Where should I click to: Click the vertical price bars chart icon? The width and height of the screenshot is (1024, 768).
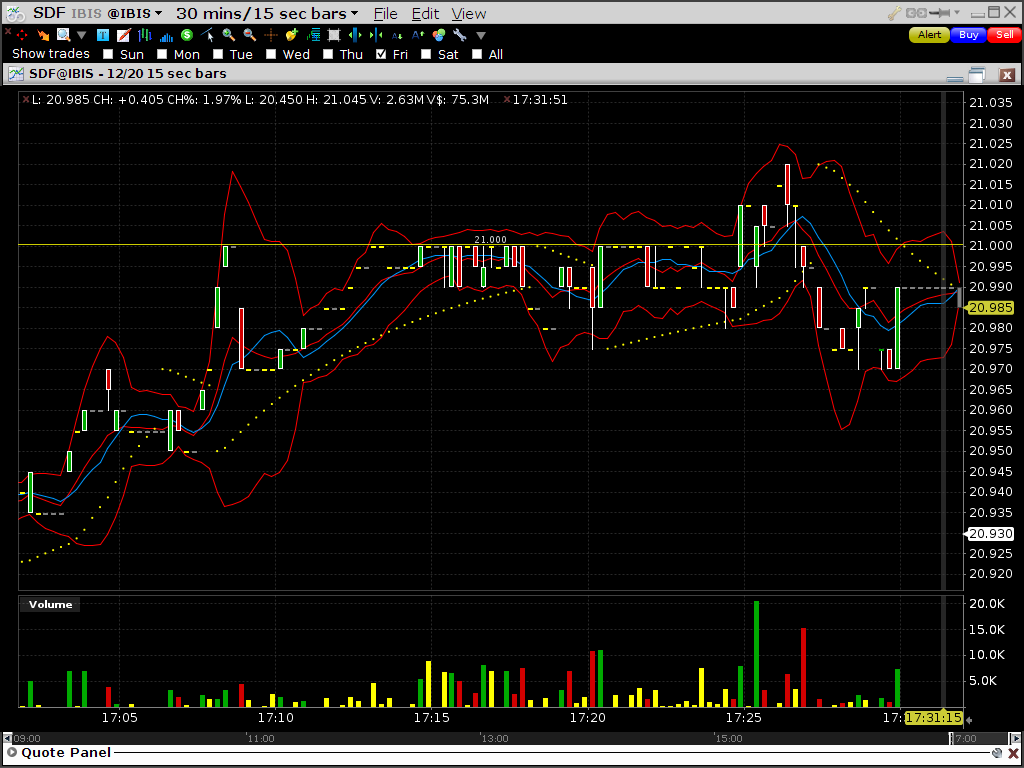pyautogui.click(x=144, y=35)
